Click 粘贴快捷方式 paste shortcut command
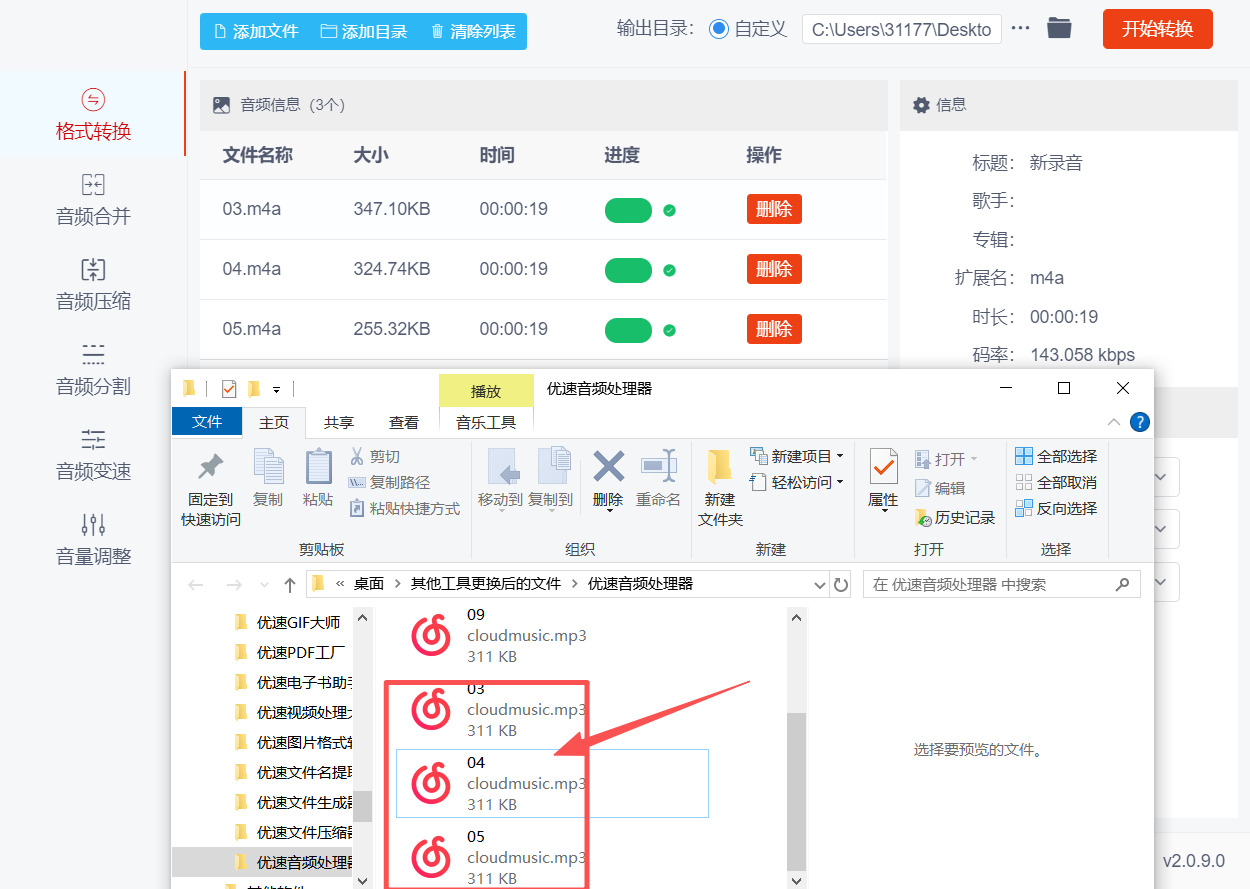1250x889 pixels. pos(404,508)
